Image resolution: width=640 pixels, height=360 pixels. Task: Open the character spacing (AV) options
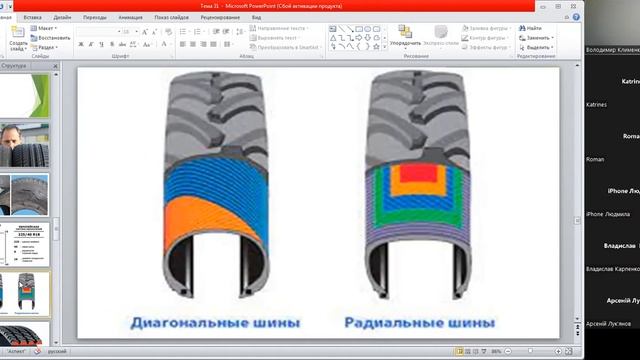point(133,44)
